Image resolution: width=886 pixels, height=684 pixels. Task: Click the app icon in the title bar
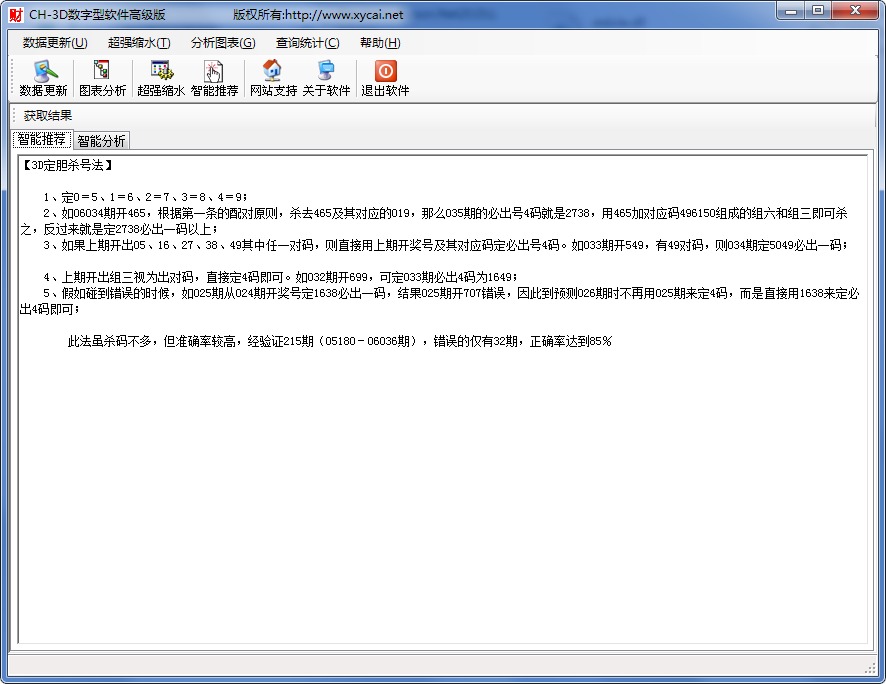tap(15, 14)
